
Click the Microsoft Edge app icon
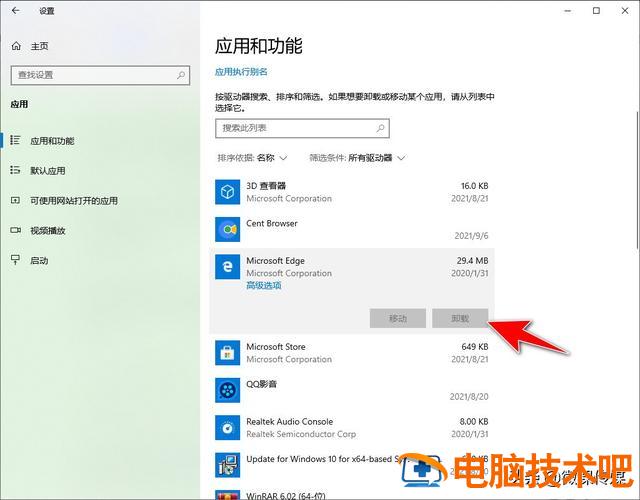(227, 267)
